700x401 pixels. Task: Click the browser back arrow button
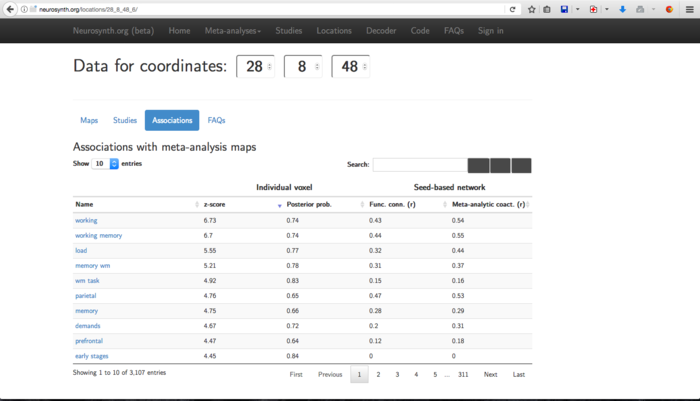pyautogui.click(x=10, y=9)
